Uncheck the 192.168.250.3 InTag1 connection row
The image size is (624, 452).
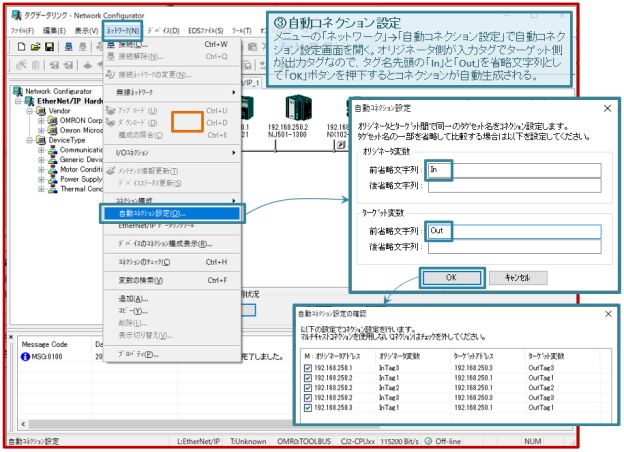click(x=308, y=408)
